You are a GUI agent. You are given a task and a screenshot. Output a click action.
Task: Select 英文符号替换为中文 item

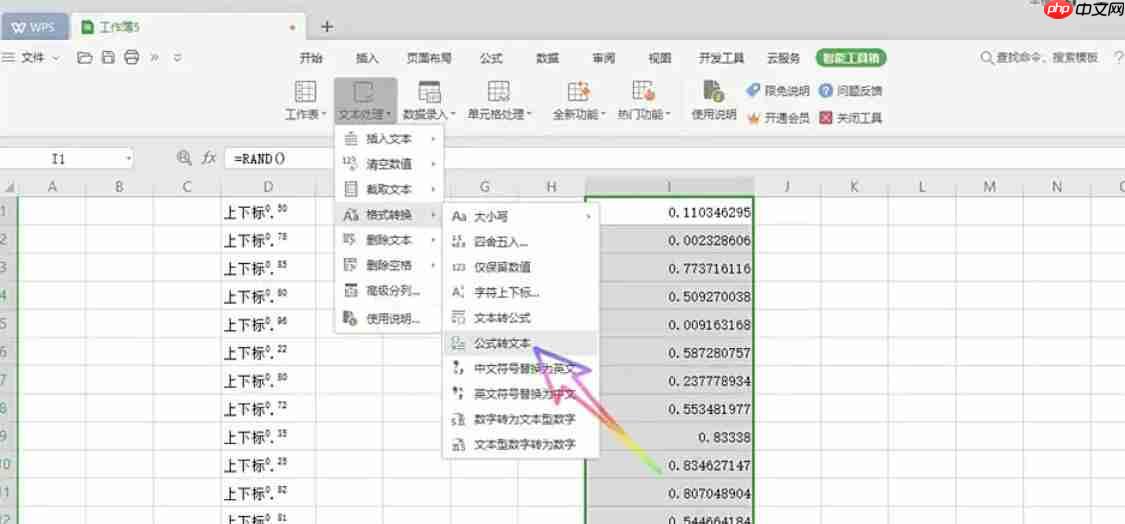[520, 393]
